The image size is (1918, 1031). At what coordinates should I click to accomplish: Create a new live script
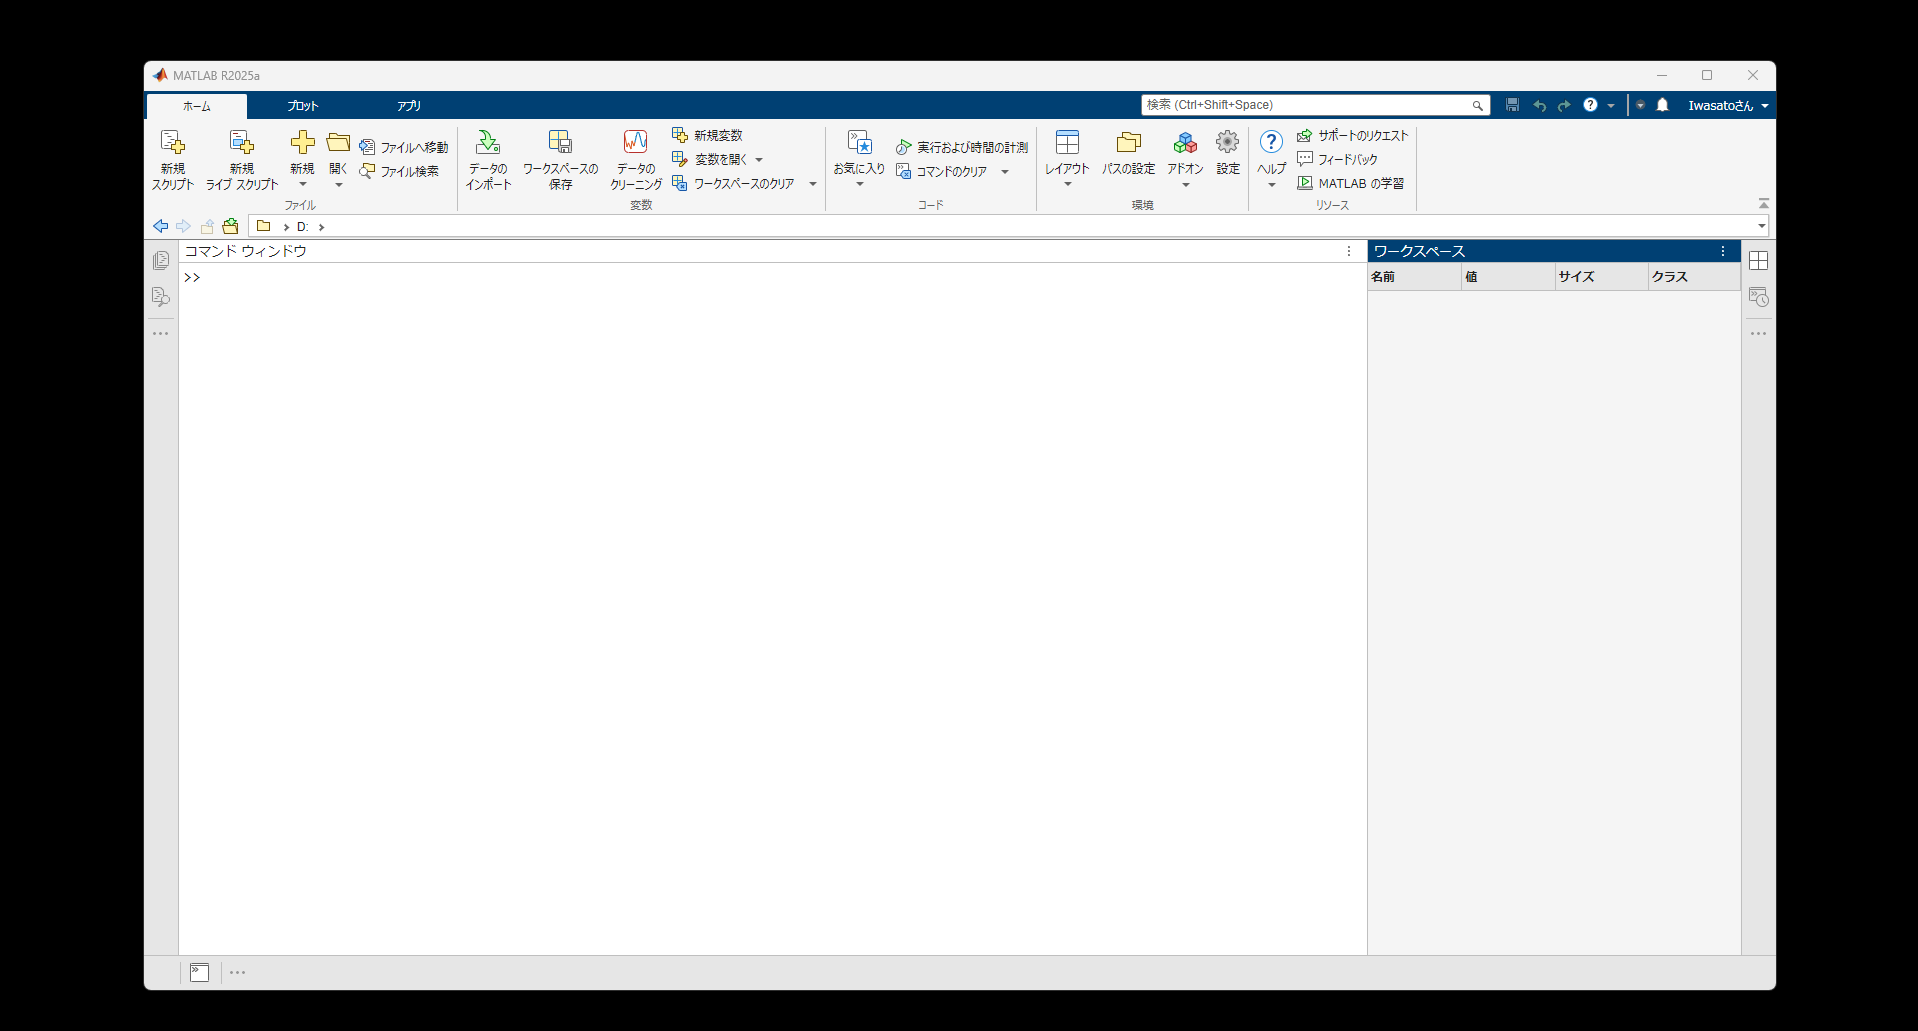click(x=240, y=158)
